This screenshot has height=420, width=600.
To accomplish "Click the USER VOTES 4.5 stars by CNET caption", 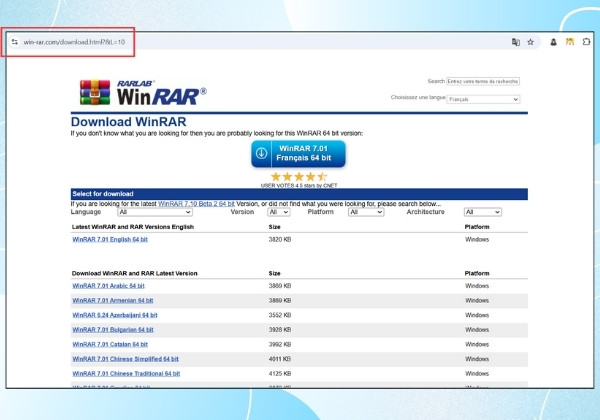I will pos(299,186).
